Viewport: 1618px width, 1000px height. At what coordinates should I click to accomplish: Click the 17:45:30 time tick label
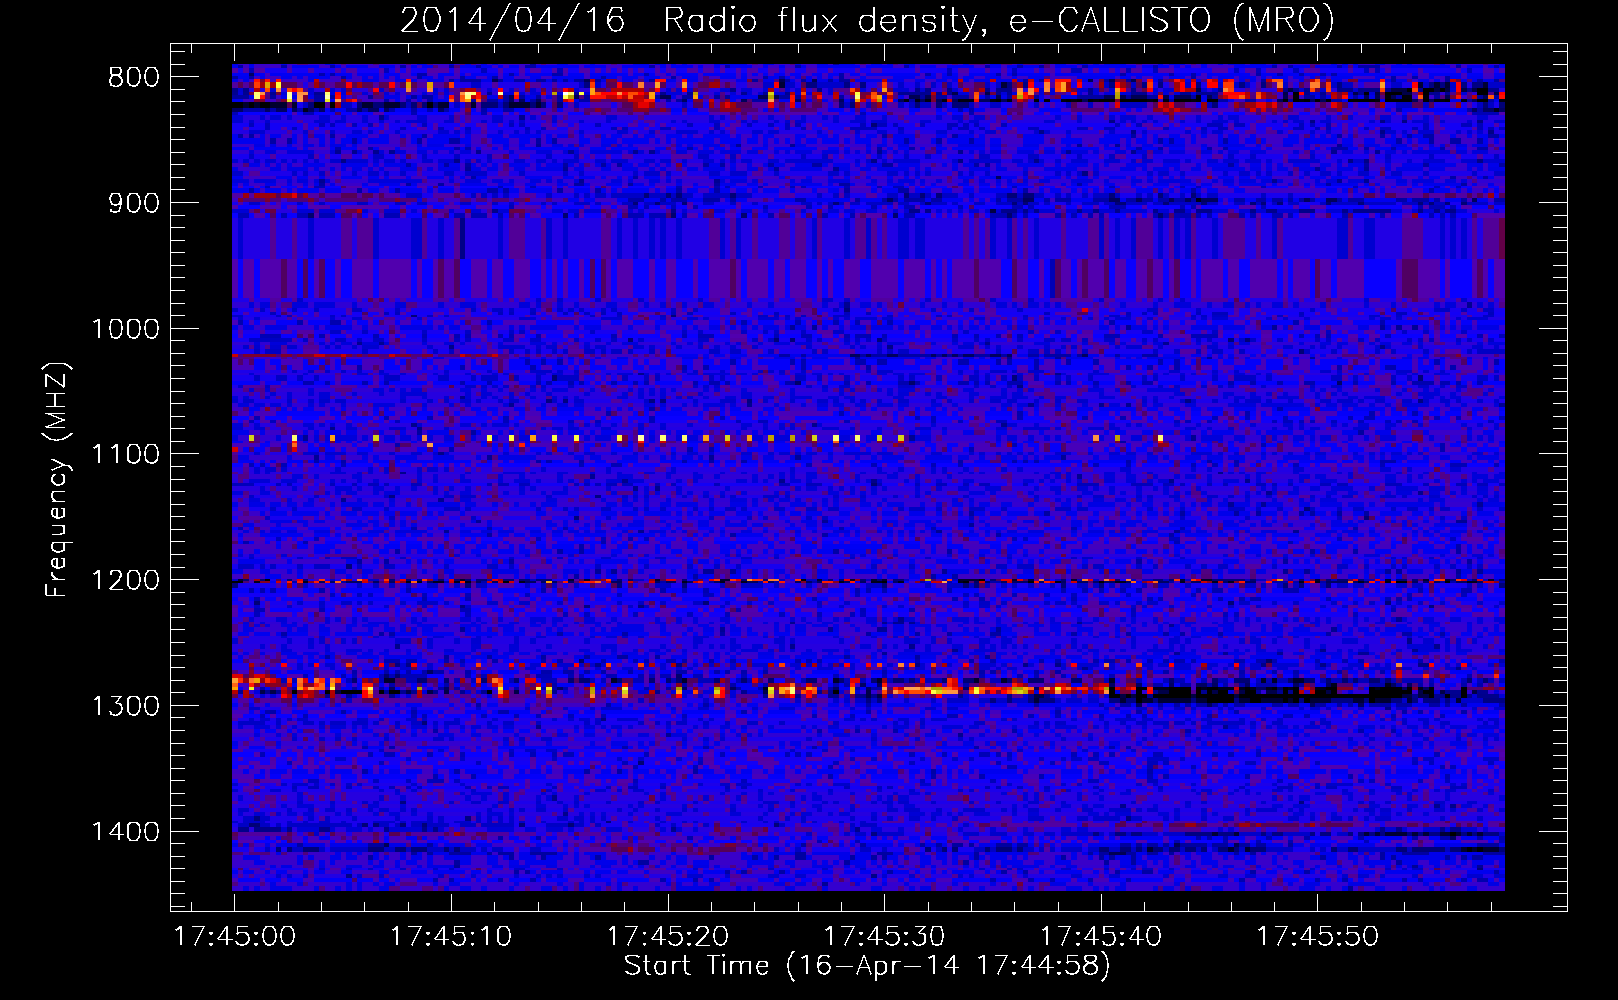[884, 937]
